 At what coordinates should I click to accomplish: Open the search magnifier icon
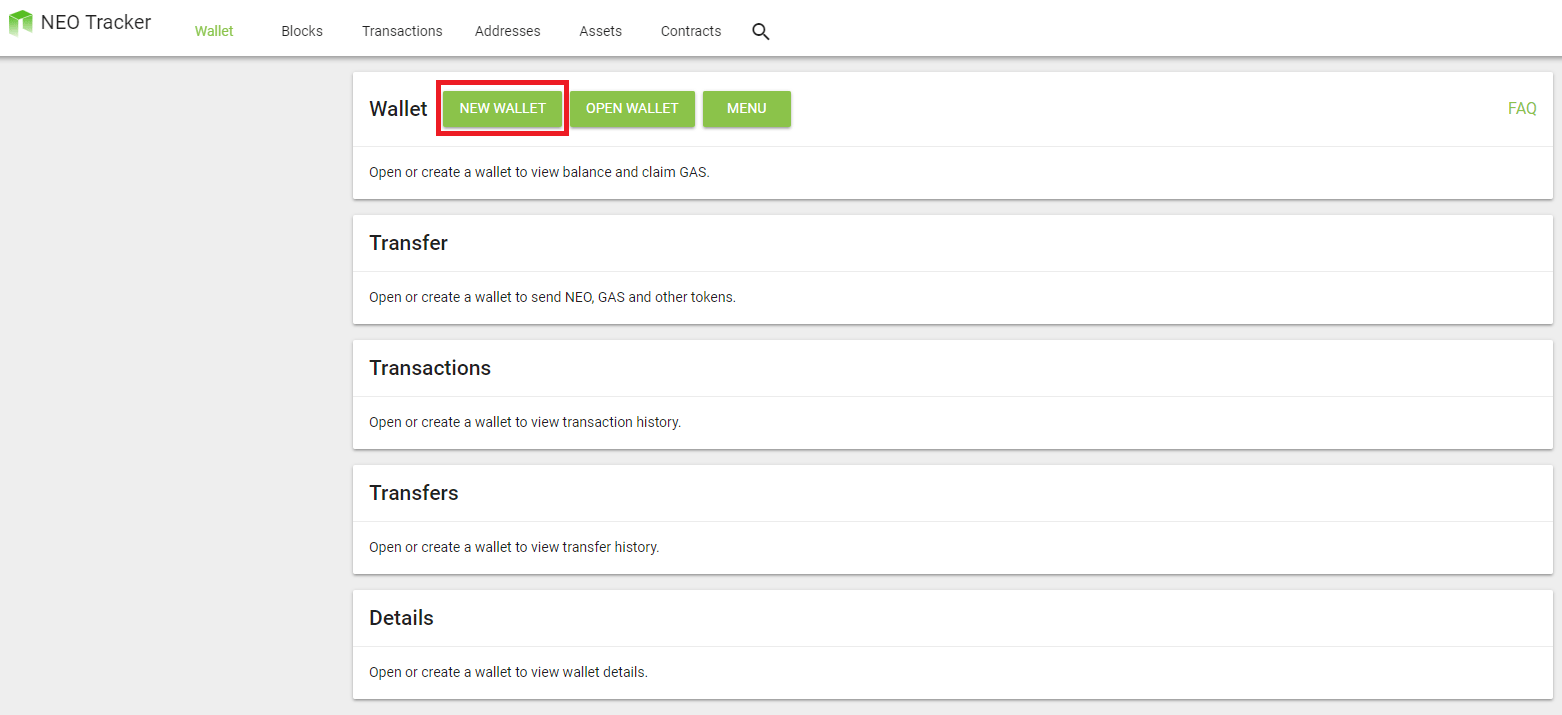760,31
